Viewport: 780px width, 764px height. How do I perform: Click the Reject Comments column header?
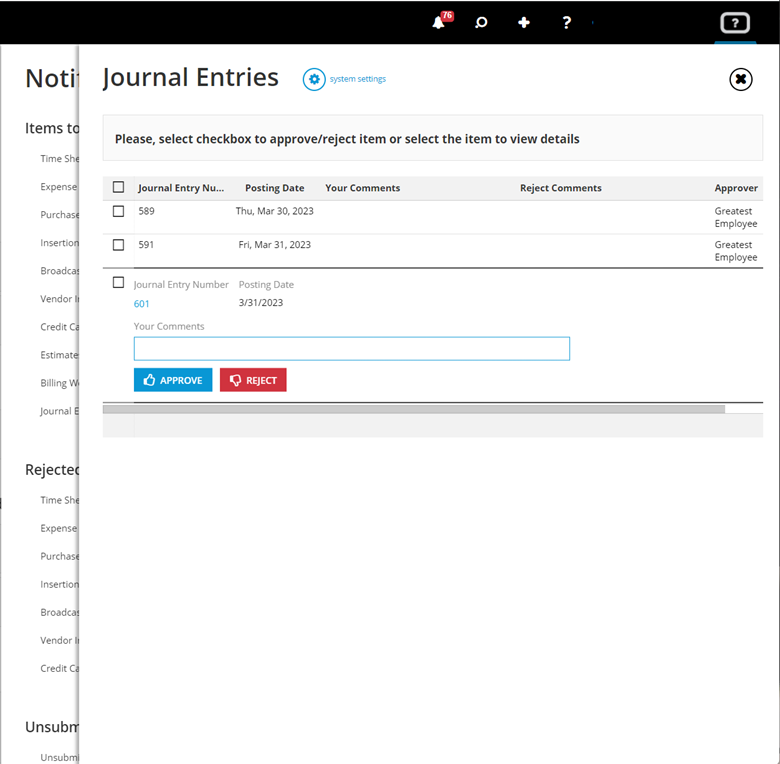point(561,188)
